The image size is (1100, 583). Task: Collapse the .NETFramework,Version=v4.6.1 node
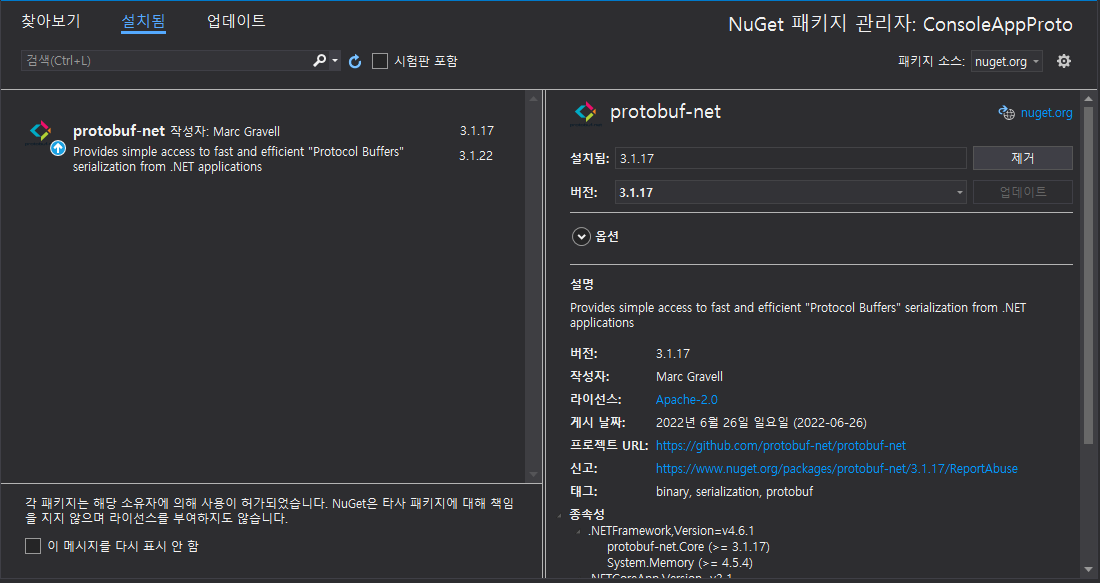click(579, 532)
